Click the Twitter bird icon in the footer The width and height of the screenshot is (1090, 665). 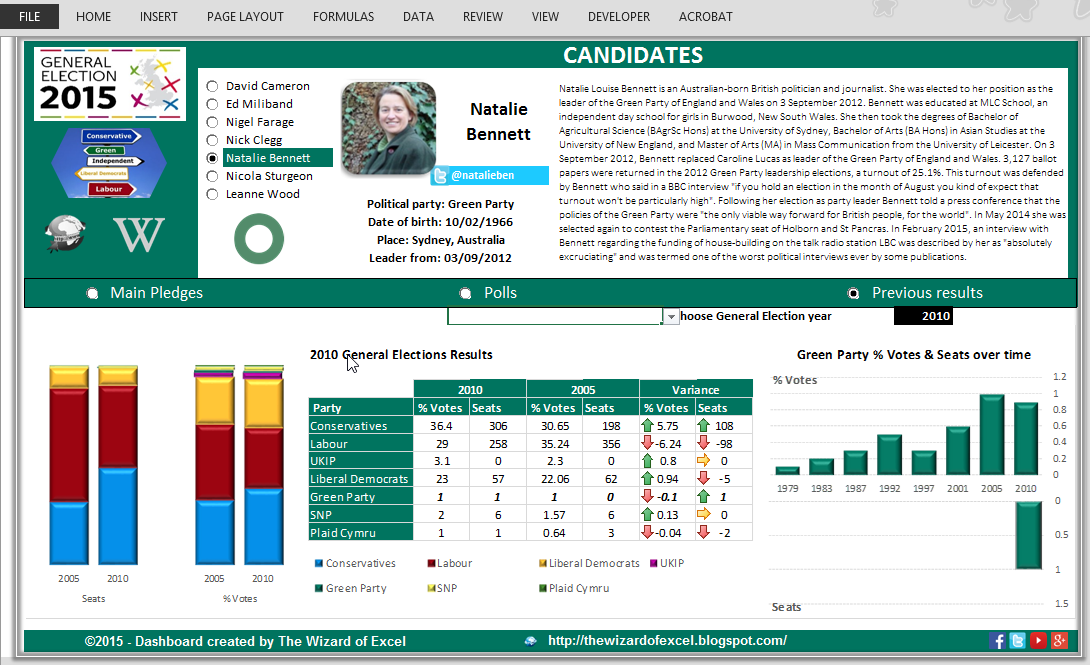pos(1017,641)
